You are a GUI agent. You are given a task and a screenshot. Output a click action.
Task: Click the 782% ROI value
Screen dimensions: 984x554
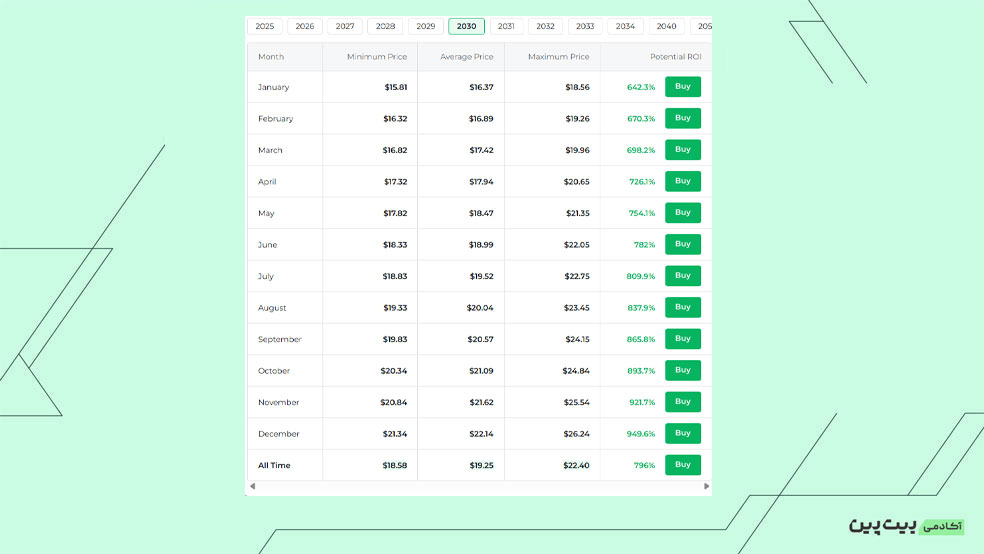644,245
